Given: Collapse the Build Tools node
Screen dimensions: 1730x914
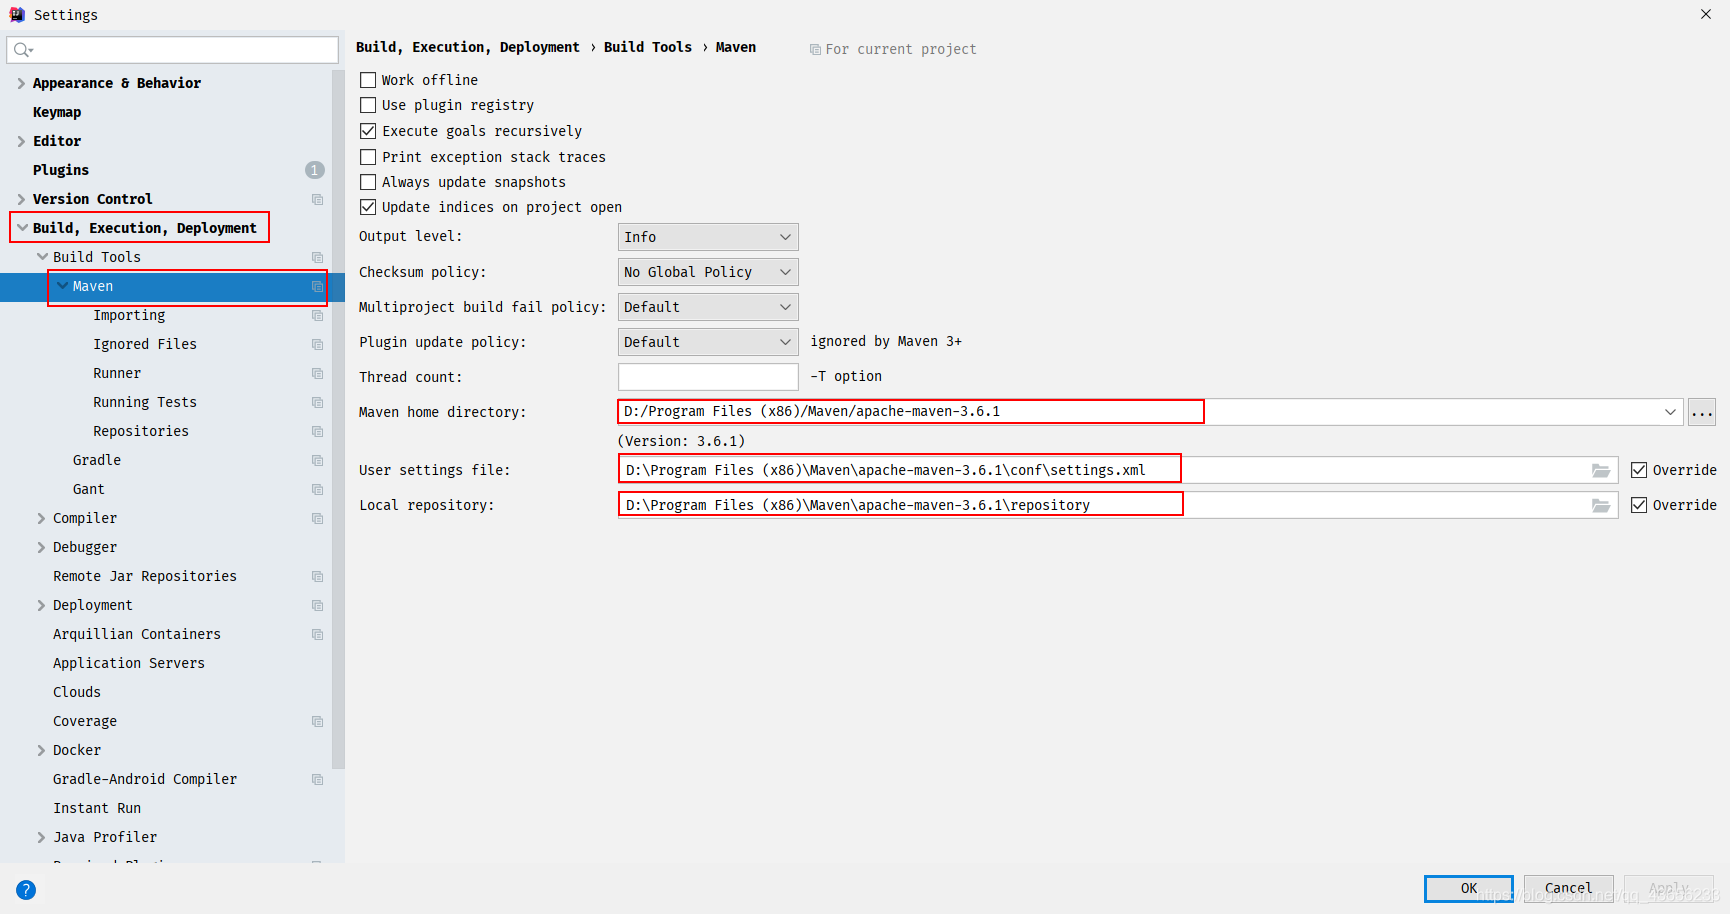Looking at the screenshot, I should [x=42, y=257].
